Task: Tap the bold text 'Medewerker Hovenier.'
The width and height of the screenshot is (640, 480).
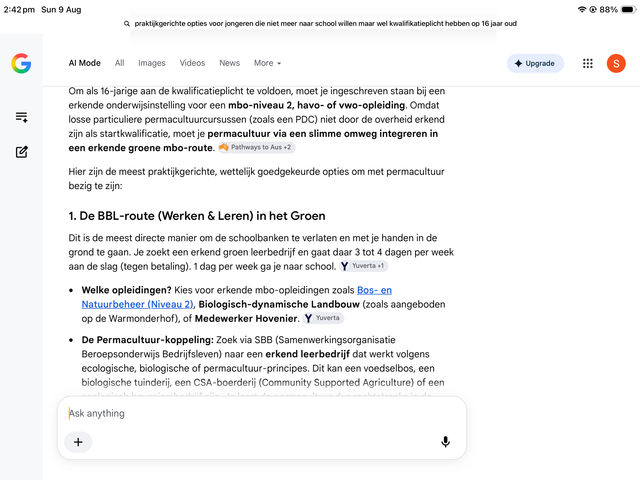Action: tap(247, 318)
